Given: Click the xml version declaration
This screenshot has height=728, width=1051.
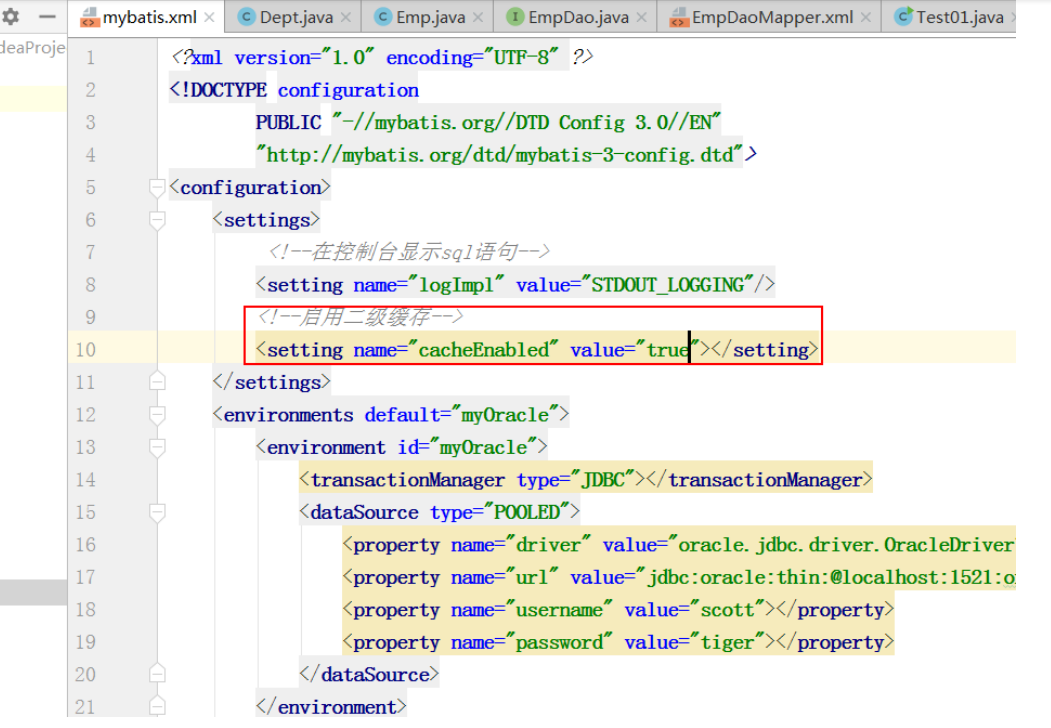Looking at the screenshot, I should pos(382,58).
